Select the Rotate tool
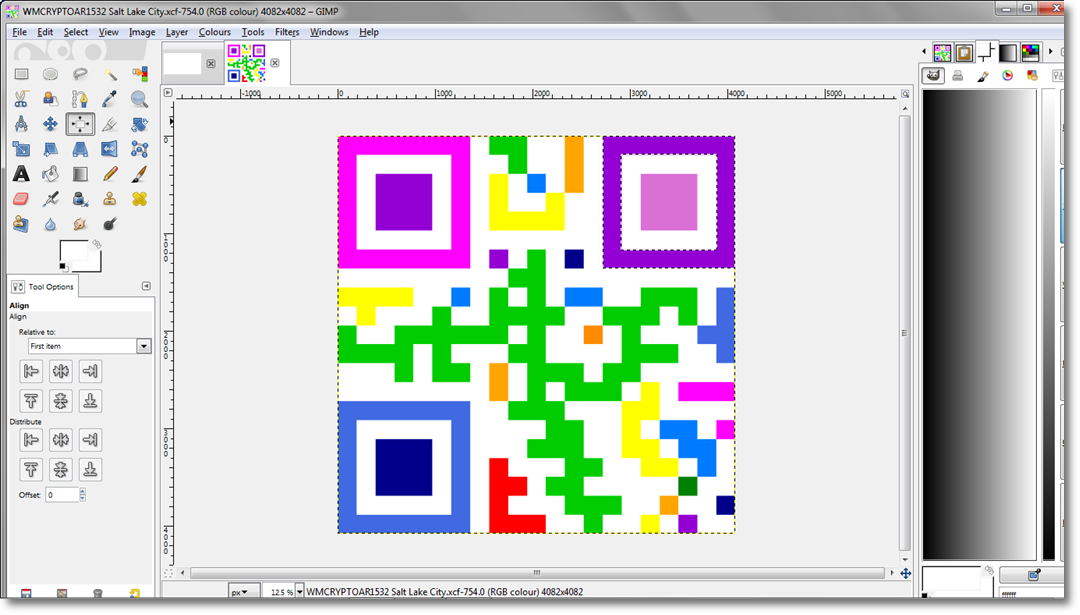The height and width of the screenshot is (615, 1080). tap(139, 124)
